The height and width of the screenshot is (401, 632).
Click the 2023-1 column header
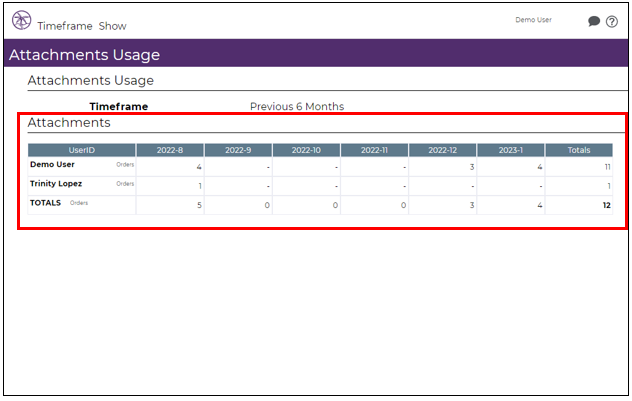[x=510, y=150]
